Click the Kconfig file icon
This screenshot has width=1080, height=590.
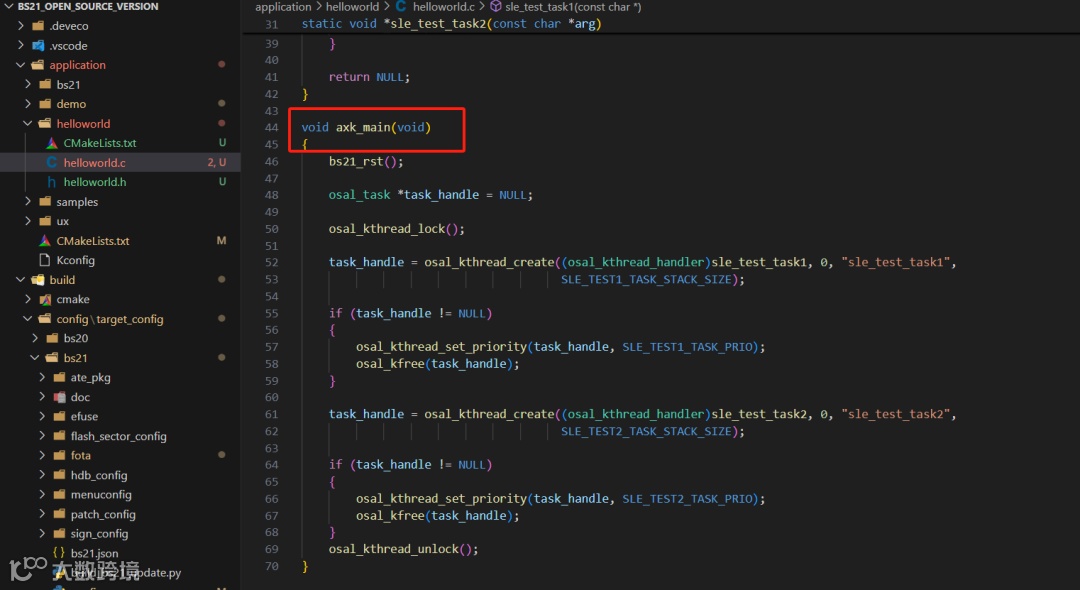pyautogui.click(x=45, y=260)
